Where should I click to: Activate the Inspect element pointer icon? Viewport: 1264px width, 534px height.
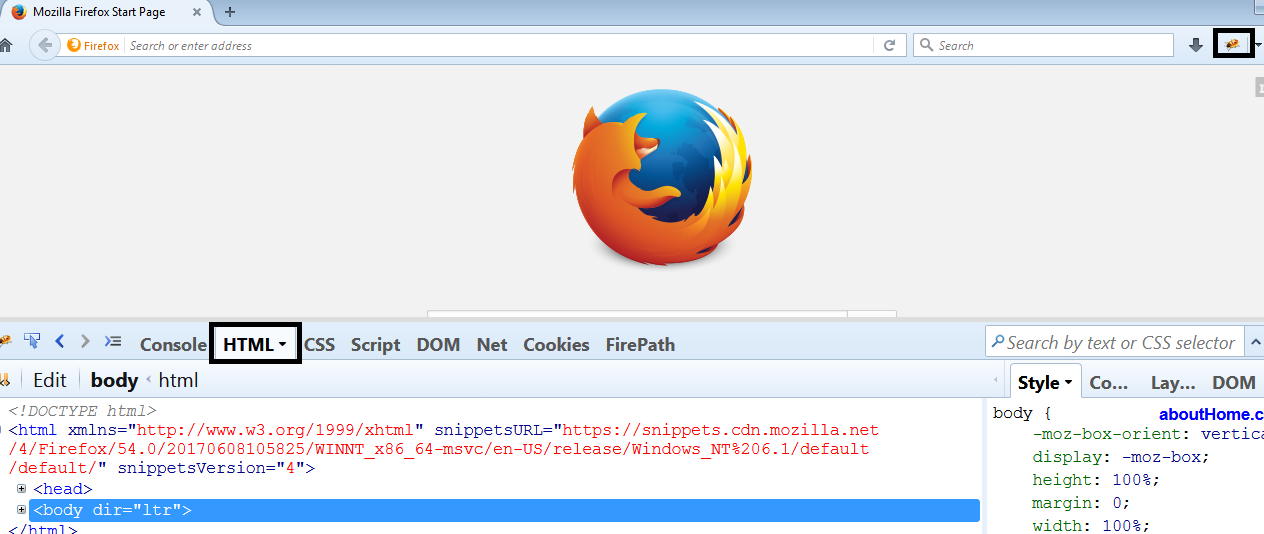31,341
